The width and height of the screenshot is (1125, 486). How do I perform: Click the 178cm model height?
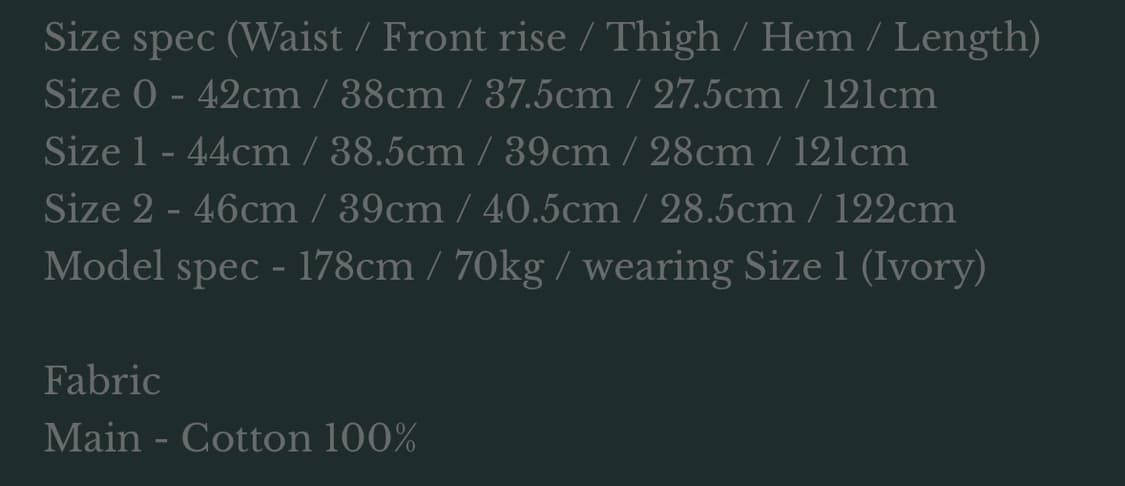pos(355,267)
